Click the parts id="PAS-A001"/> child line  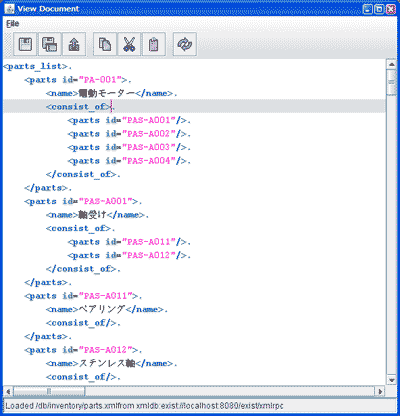point(129,120)
